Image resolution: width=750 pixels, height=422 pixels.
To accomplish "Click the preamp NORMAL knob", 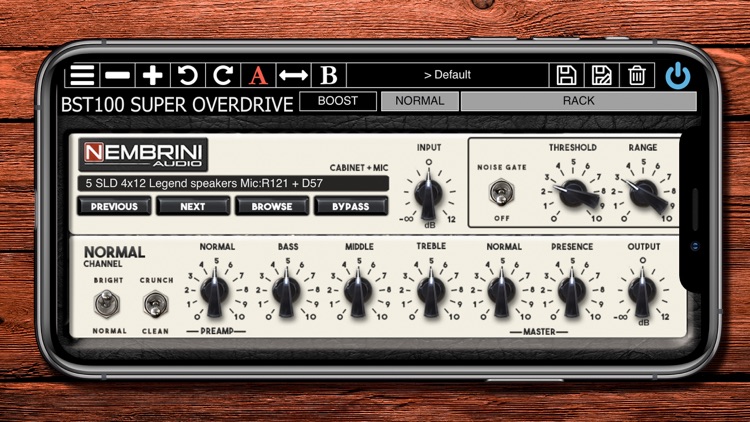I will [x=214, y=291].
